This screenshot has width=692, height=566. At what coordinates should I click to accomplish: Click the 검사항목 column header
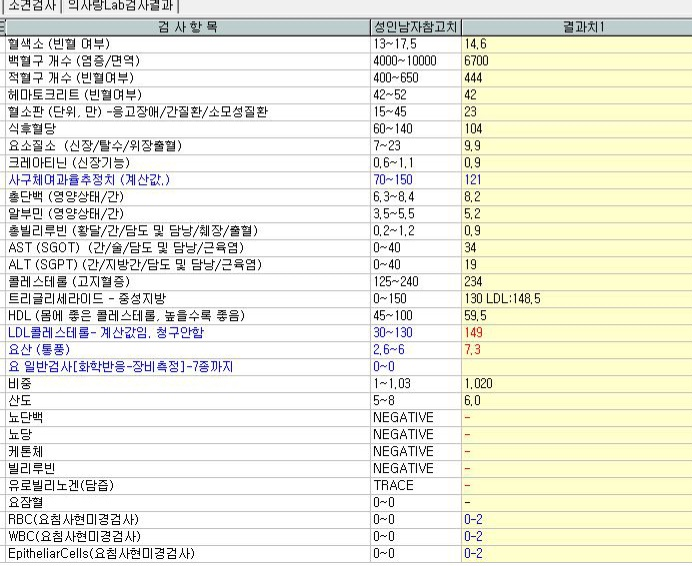click(187, 27)
